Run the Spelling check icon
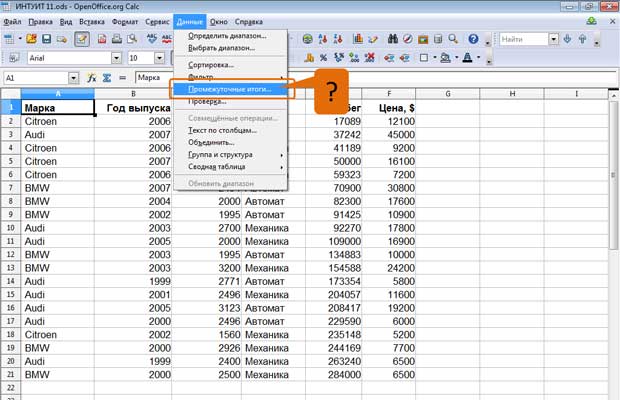This screenshot has height=400, width=620. (x=152, y=39)
